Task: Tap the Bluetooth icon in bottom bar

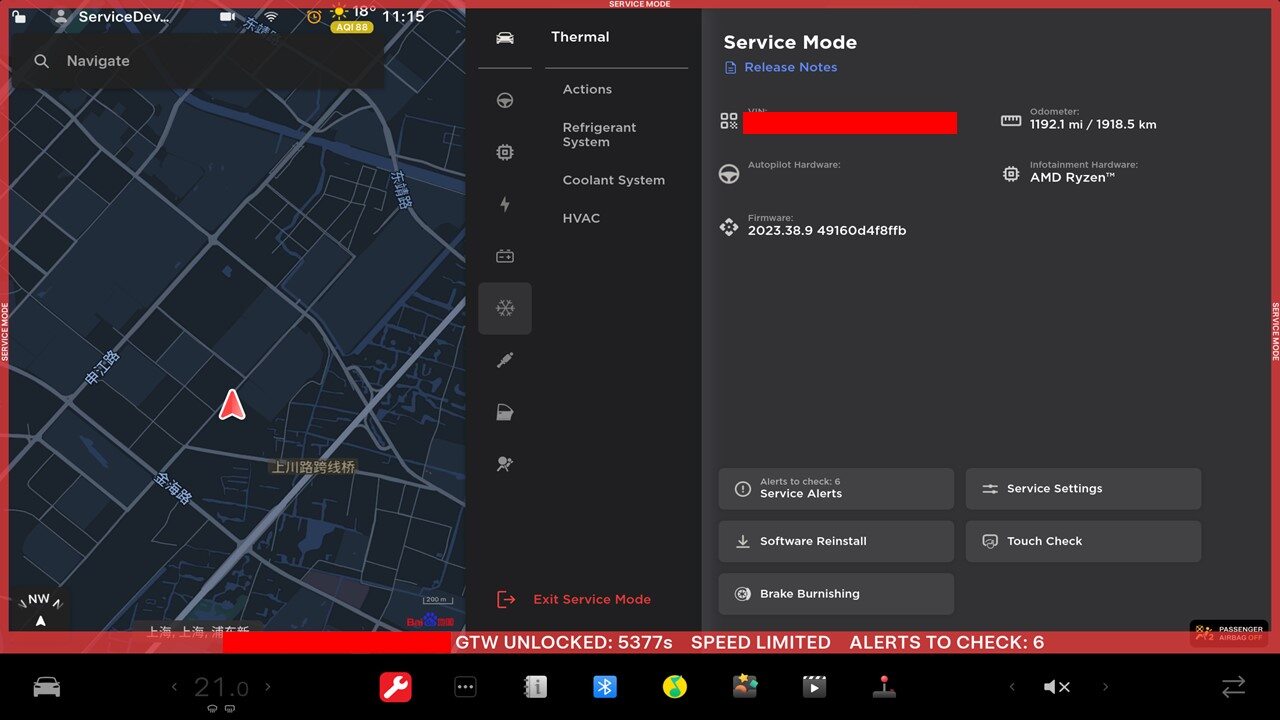Action: (605, 687)
